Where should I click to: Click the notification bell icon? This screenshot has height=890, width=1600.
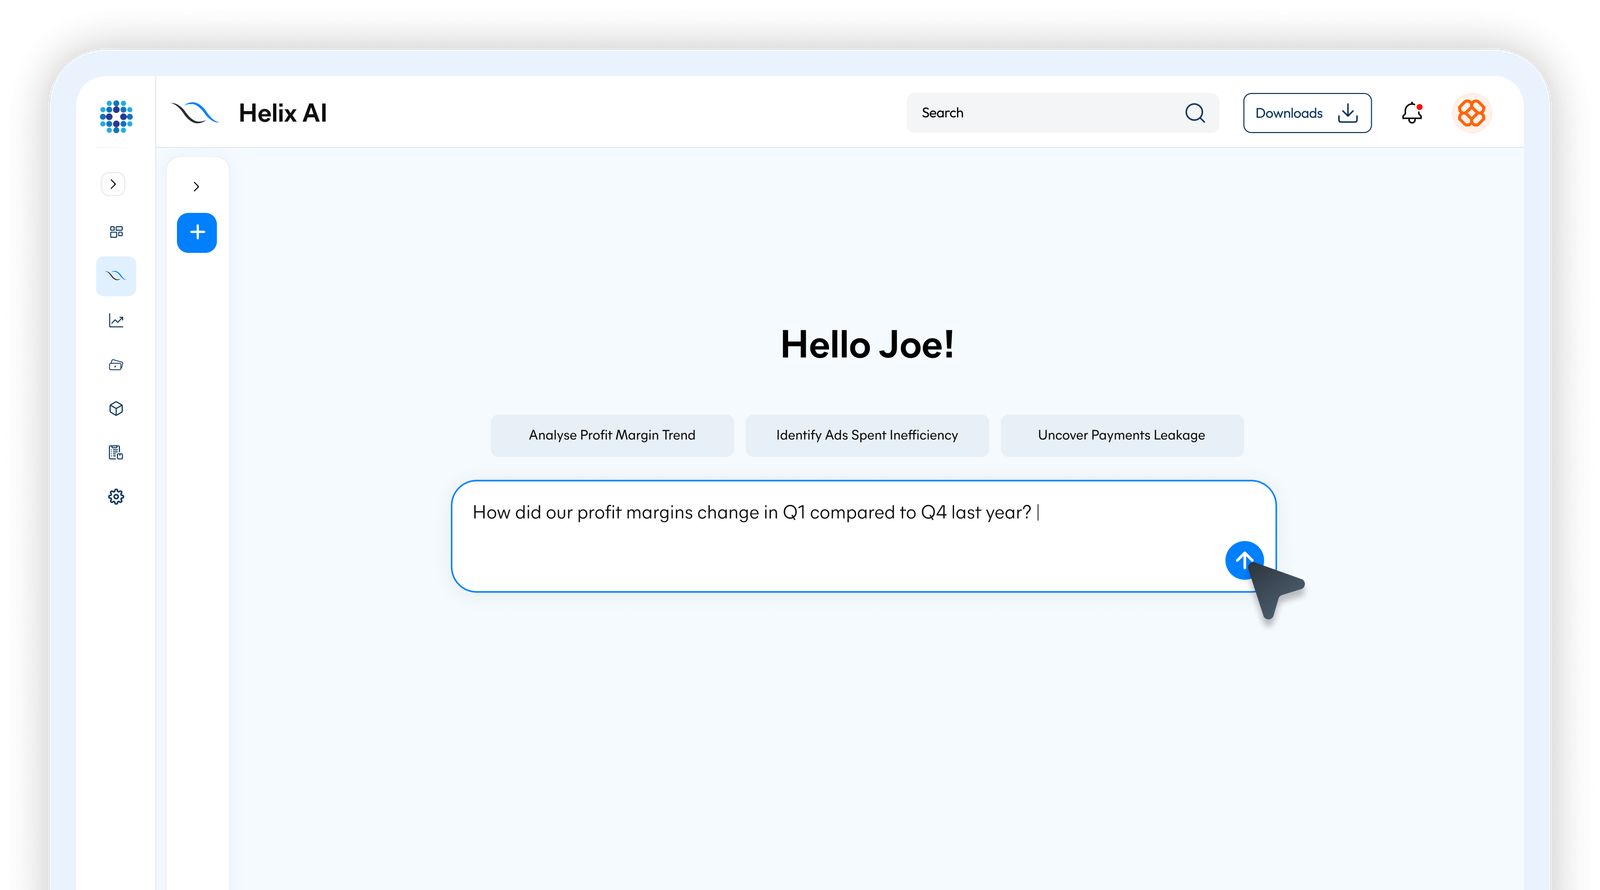(x=1411, y=113)
